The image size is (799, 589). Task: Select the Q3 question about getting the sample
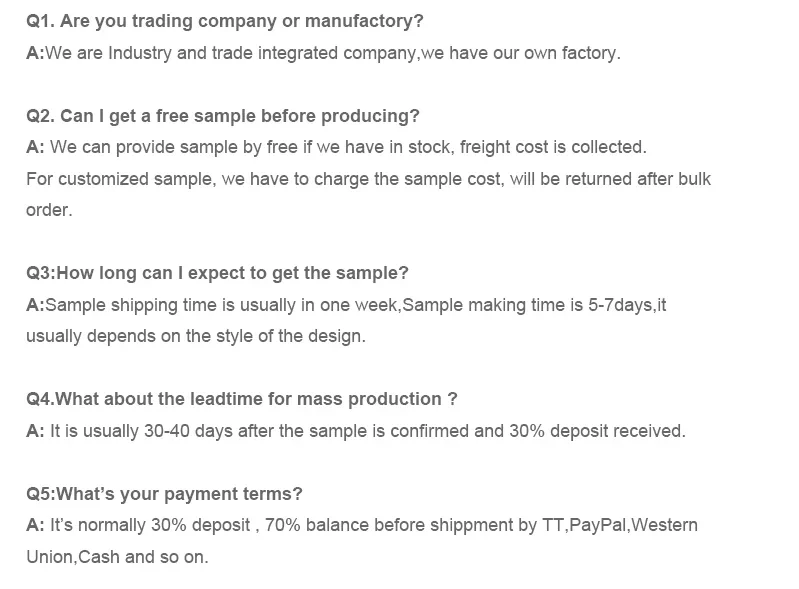tap(217, 273)
